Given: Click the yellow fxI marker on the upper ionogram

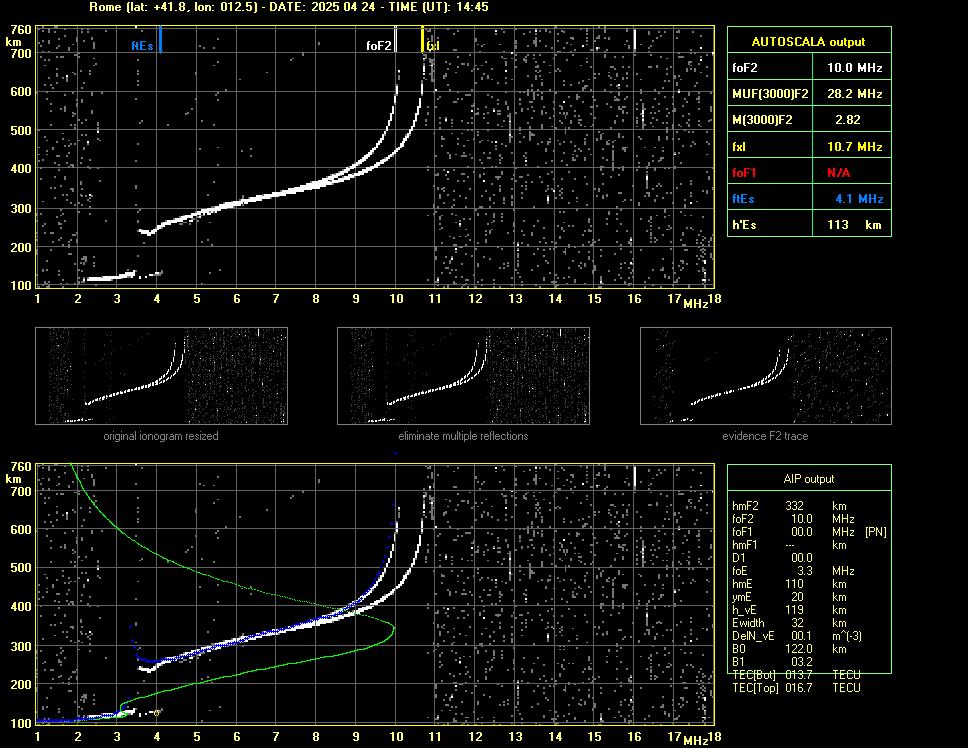Looking at the screenshot, I should (422, 39).
